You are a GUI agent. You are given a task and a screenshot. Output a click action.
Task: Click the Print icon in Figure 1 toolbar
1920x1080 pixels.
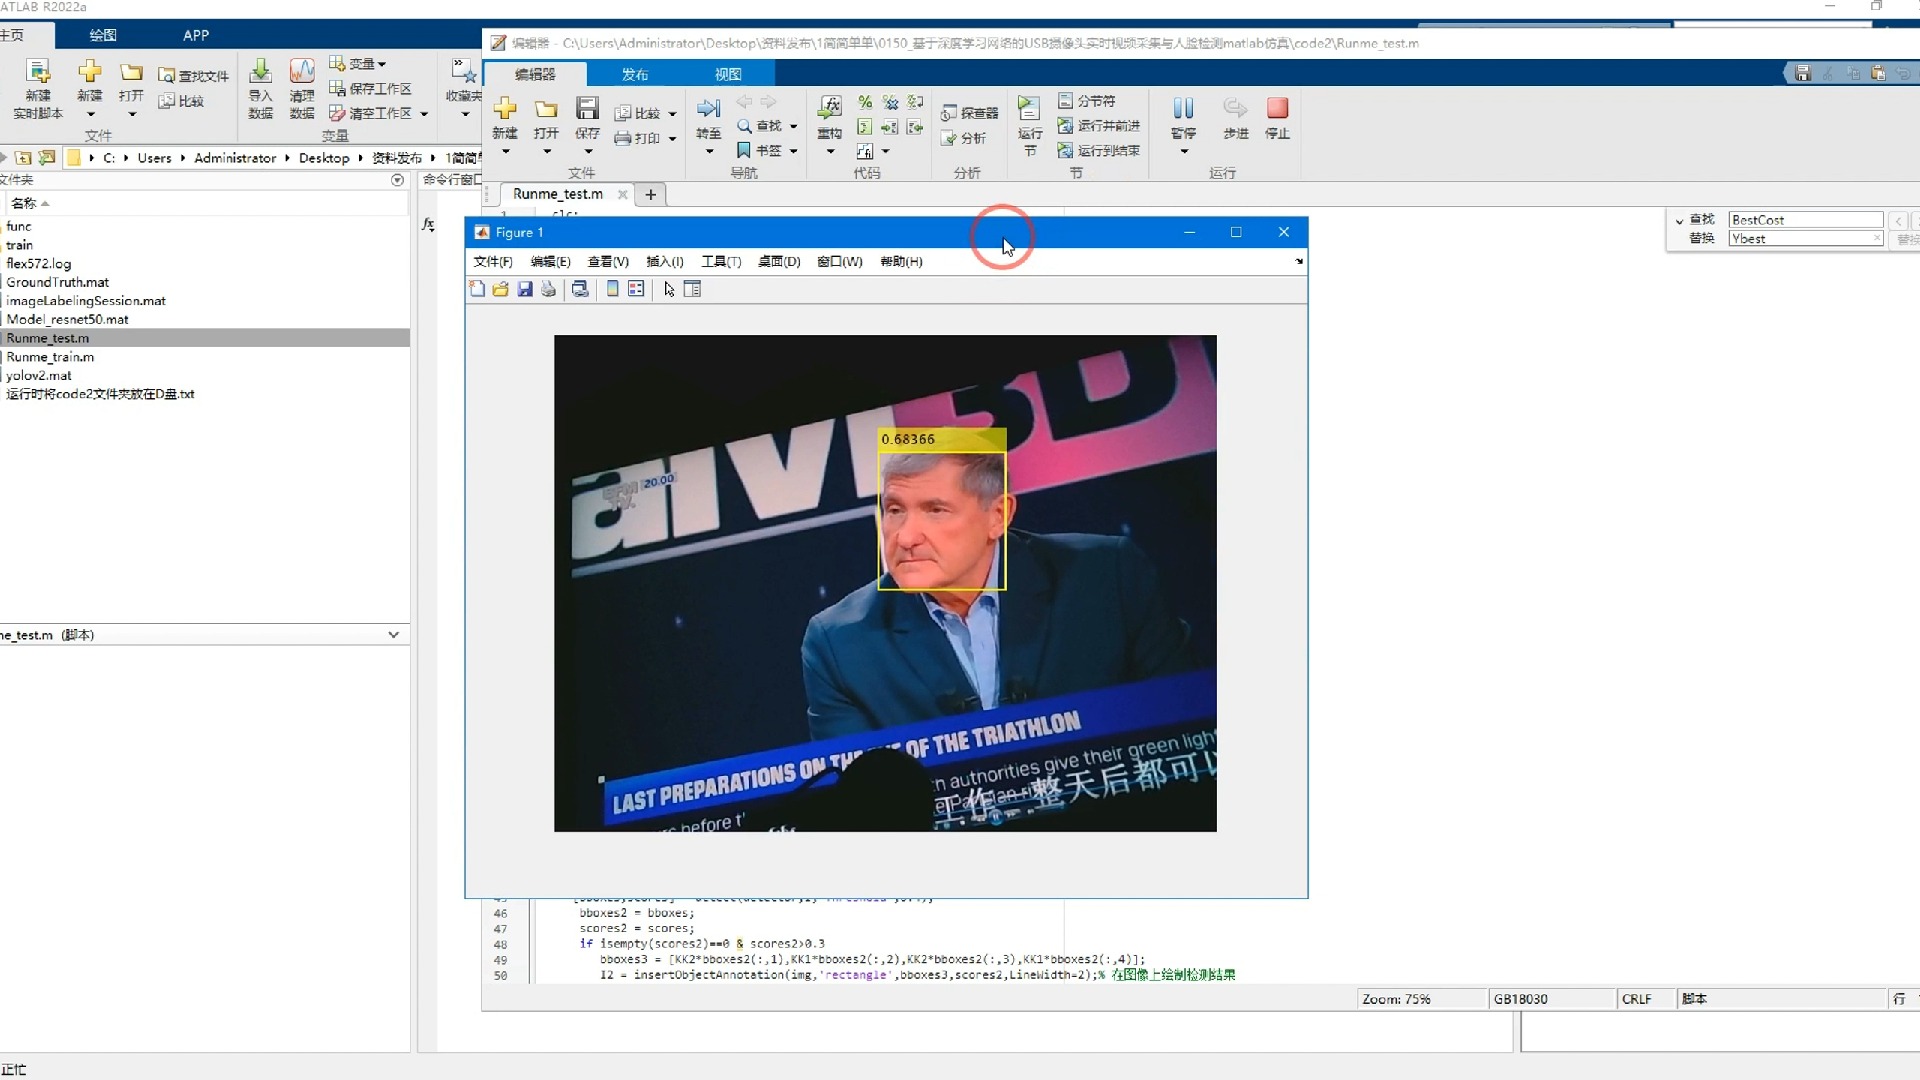click(x=548, y=289)
